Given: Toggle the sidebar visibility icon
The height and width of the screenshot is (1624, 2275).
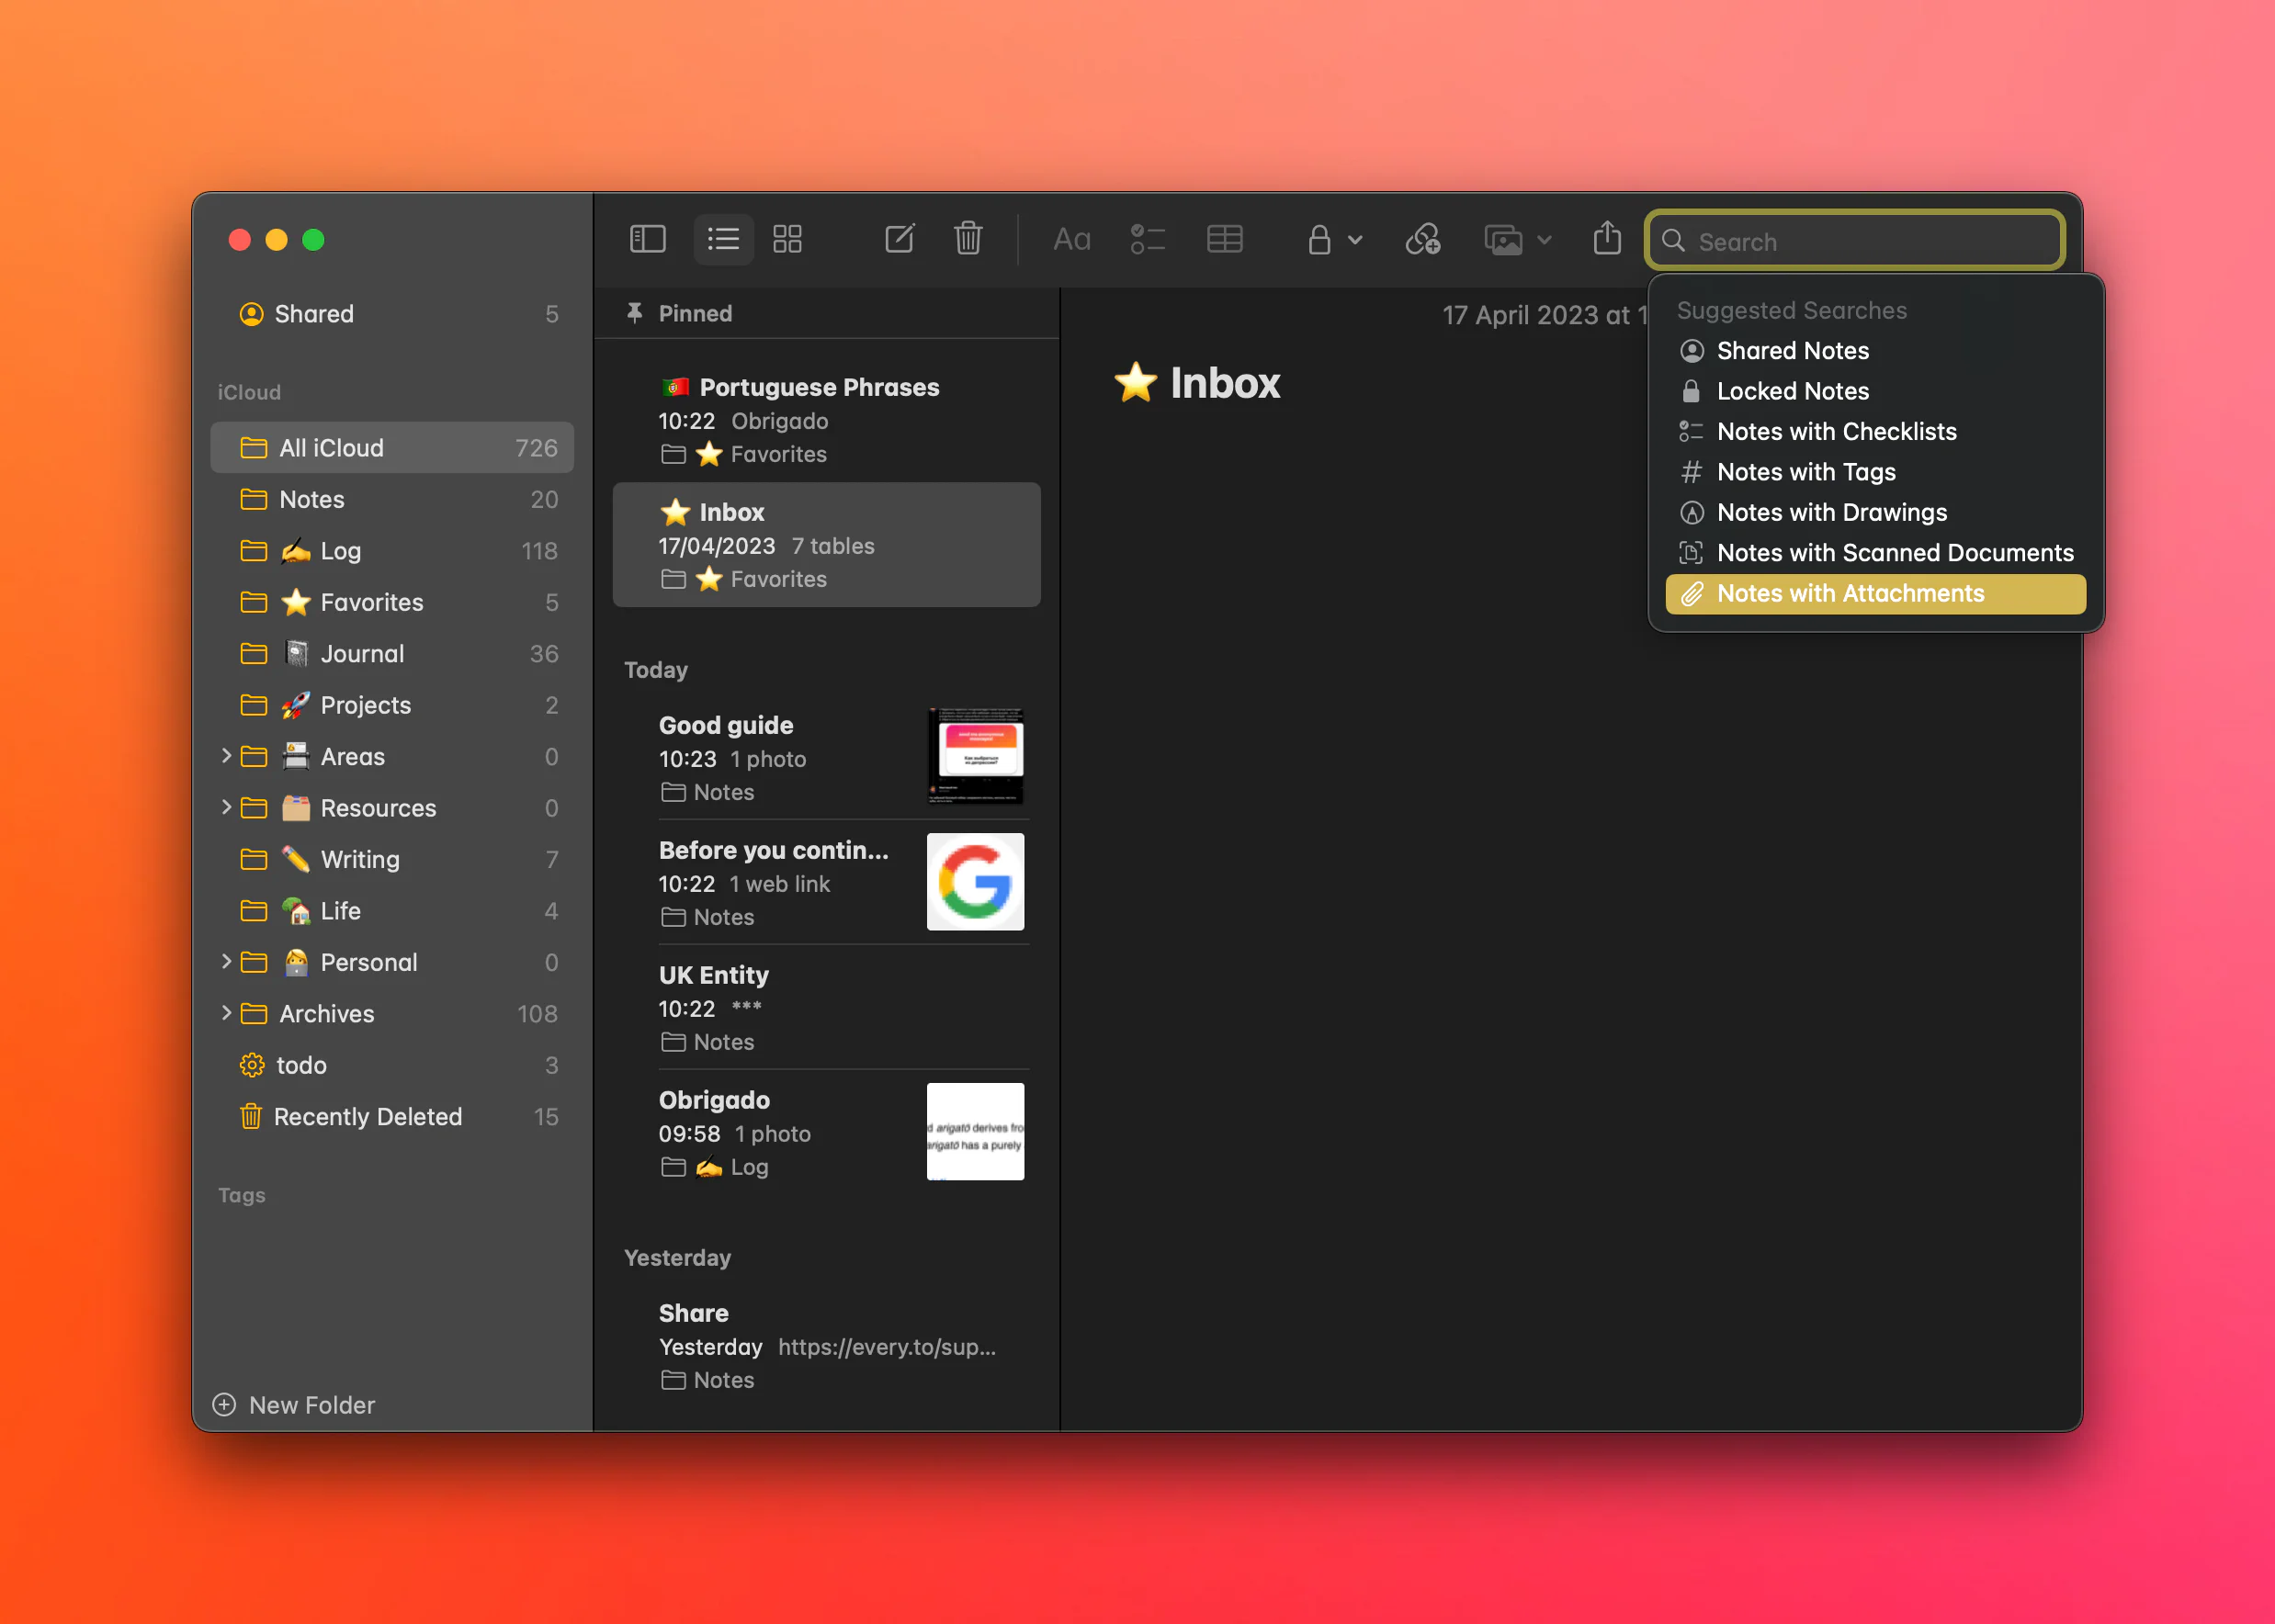Looking at the screenshot, I should click(x=647, y=239).
